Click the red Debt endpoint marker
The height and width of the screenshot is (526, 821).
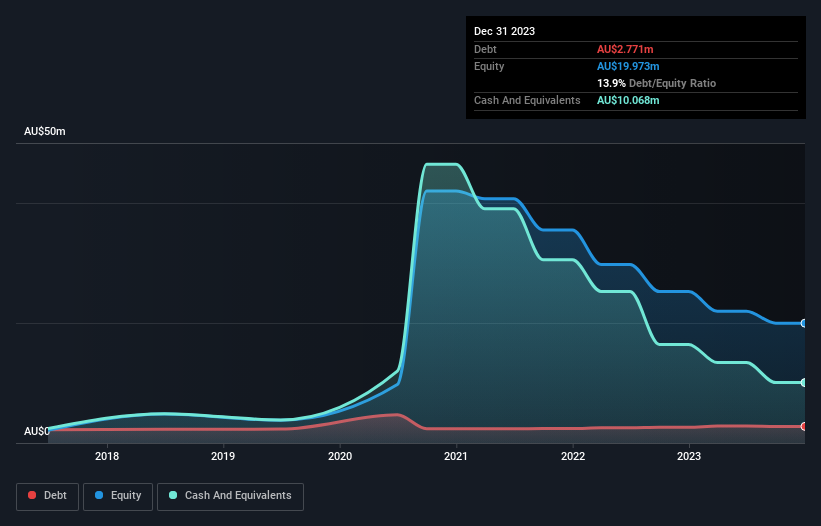(804, 427)
